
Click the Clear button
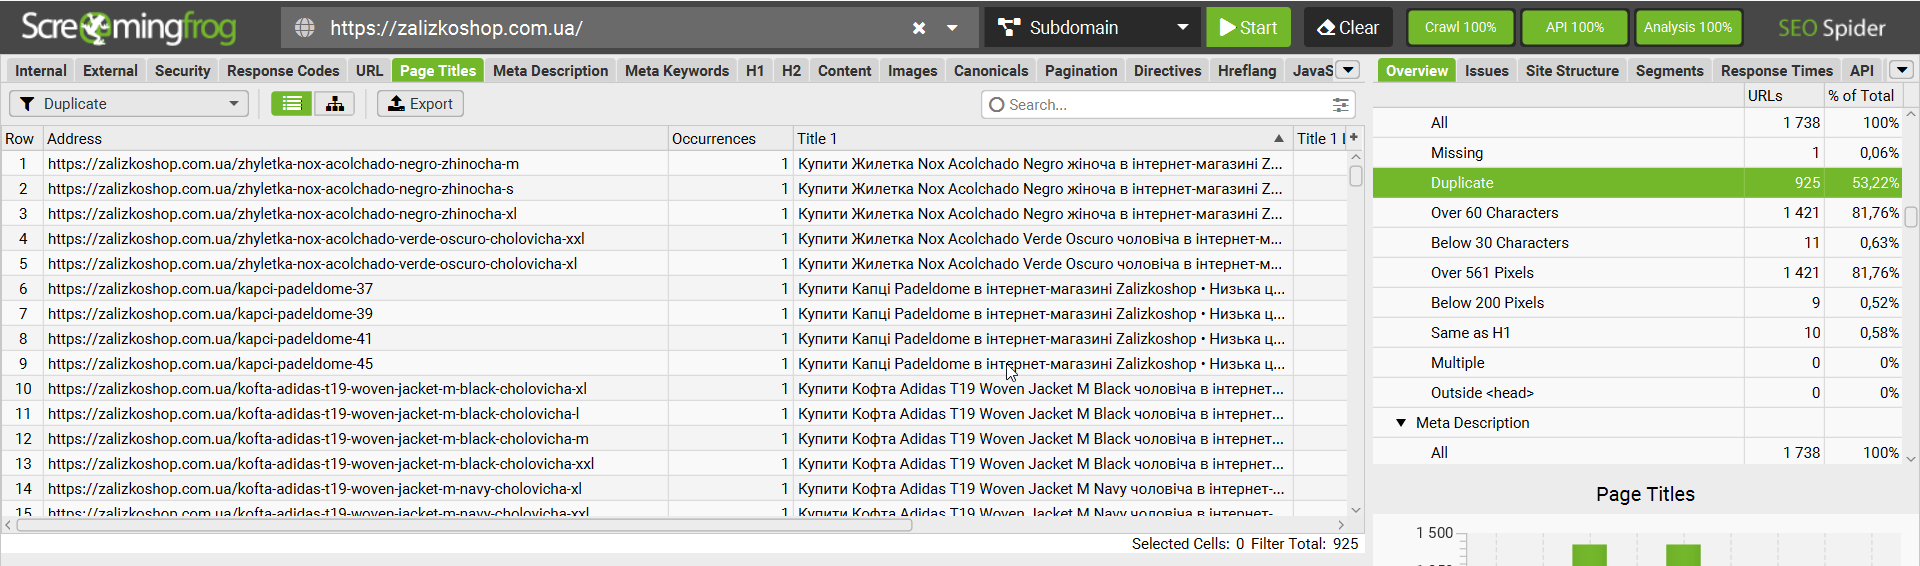coord(1348,28)
